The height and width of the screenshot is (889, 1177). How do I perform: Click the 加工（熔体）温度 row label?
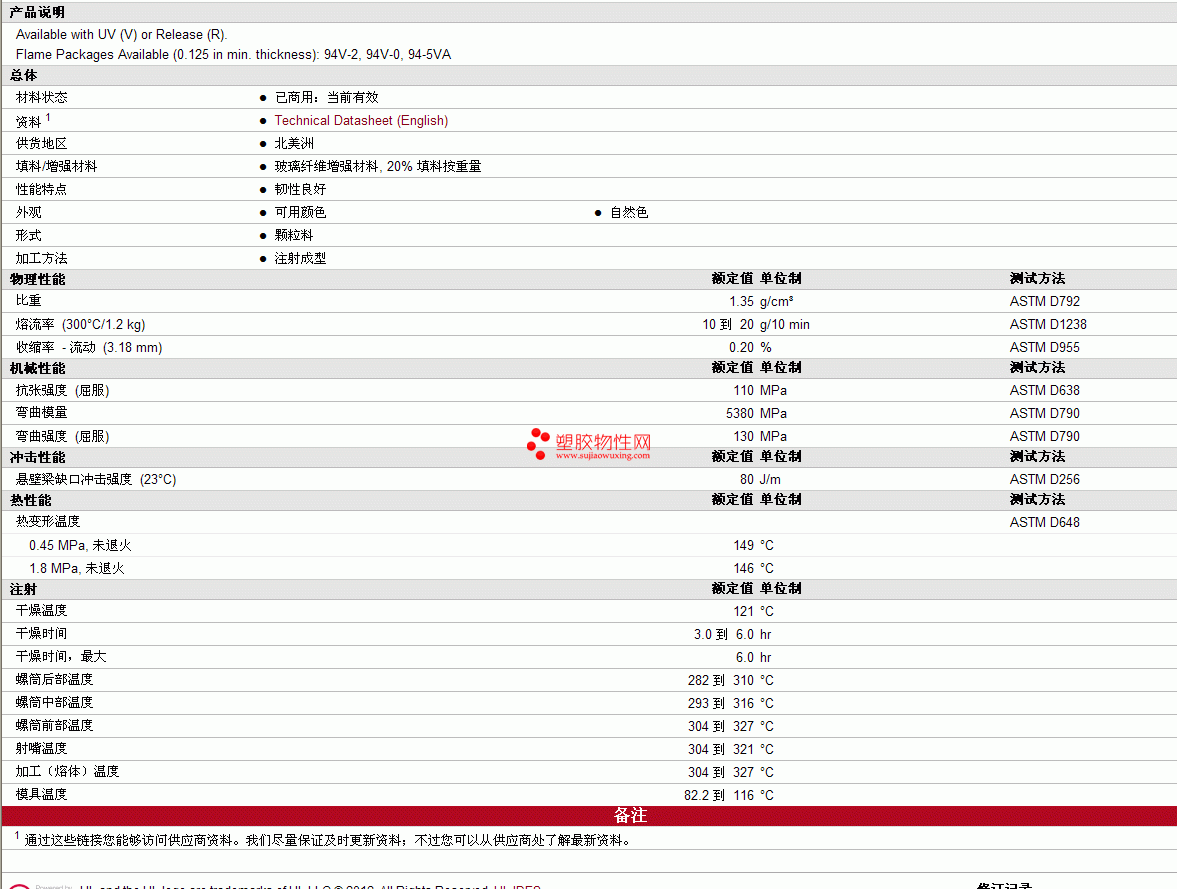[68, 771]
